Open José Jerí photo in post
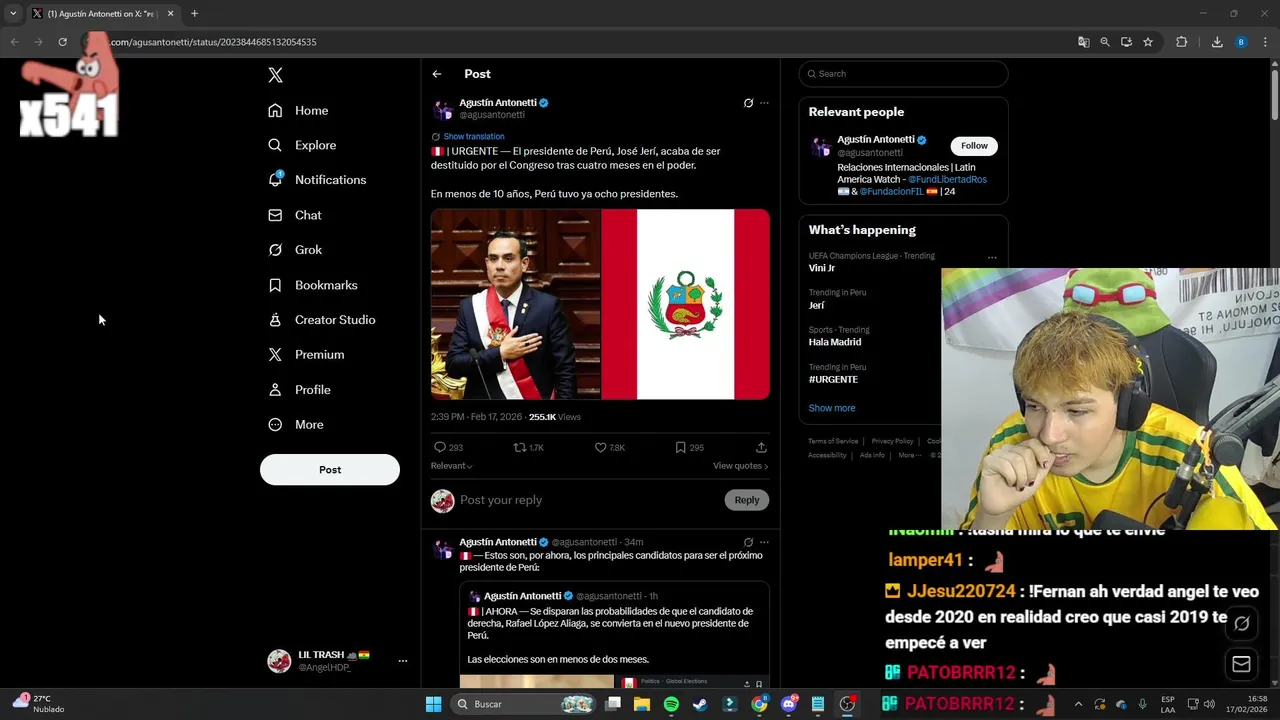This screenshot has width=1280, height=720. point(515,304)
